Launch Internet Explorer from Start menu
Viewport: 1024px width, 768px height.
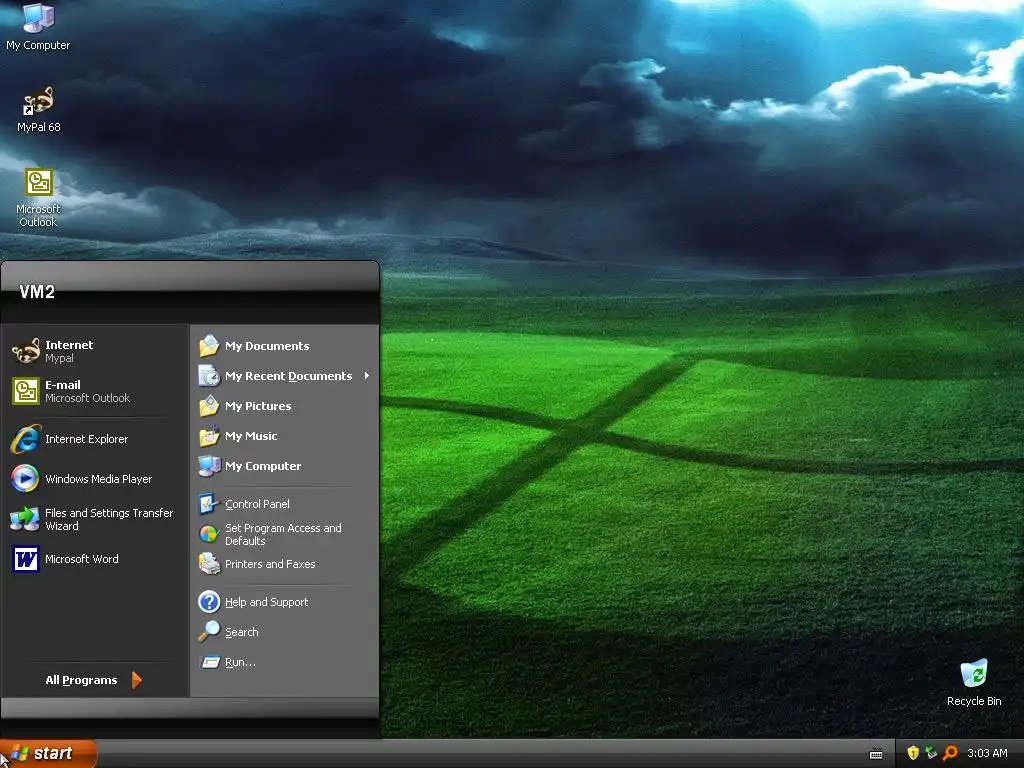[x=95, y=439]
